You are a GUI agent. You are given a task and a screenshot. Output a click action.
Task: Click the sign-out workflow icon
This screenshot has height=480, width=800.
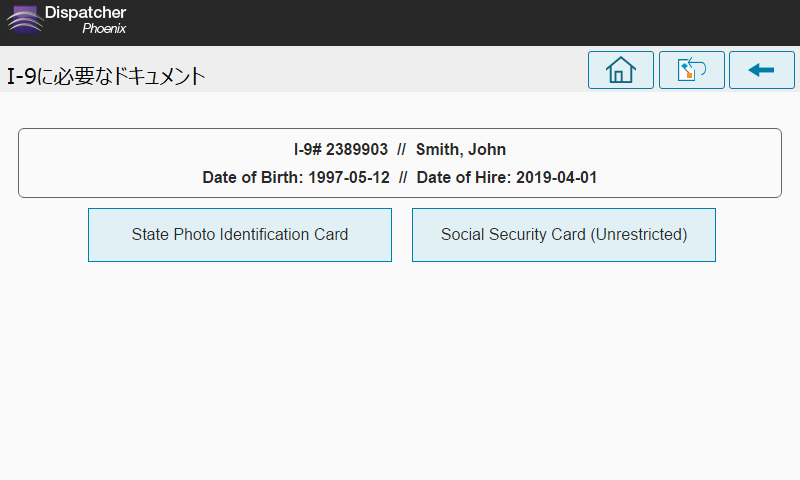click(x=691, y=70)
